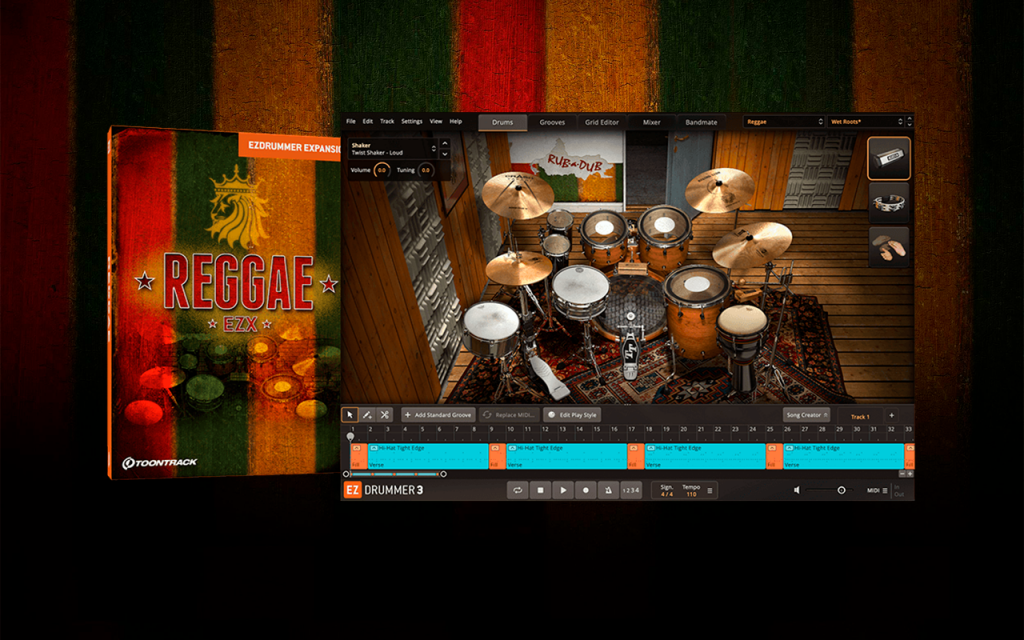Click the Tuning knob

[426, 170]
